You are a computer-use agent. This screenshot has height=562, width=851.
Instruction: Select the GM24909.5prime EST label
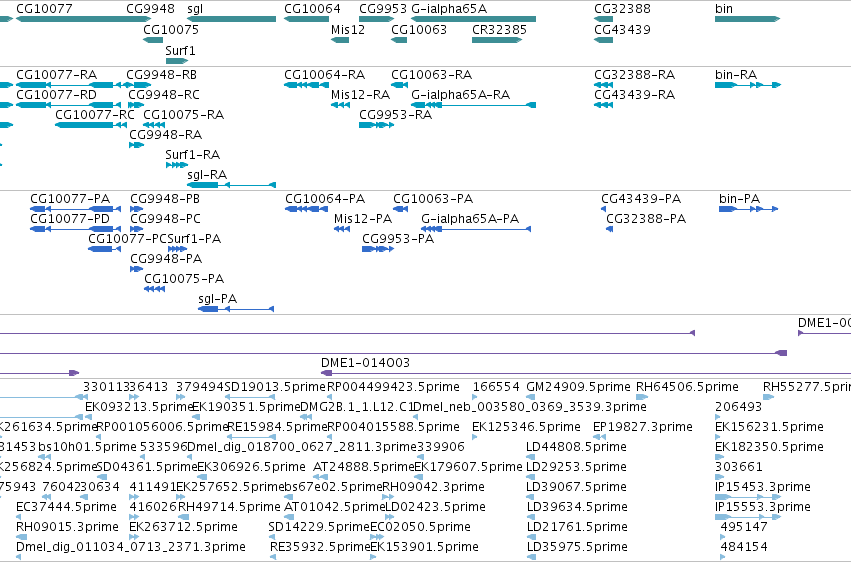pyautogui.click(x=578, y=387)
